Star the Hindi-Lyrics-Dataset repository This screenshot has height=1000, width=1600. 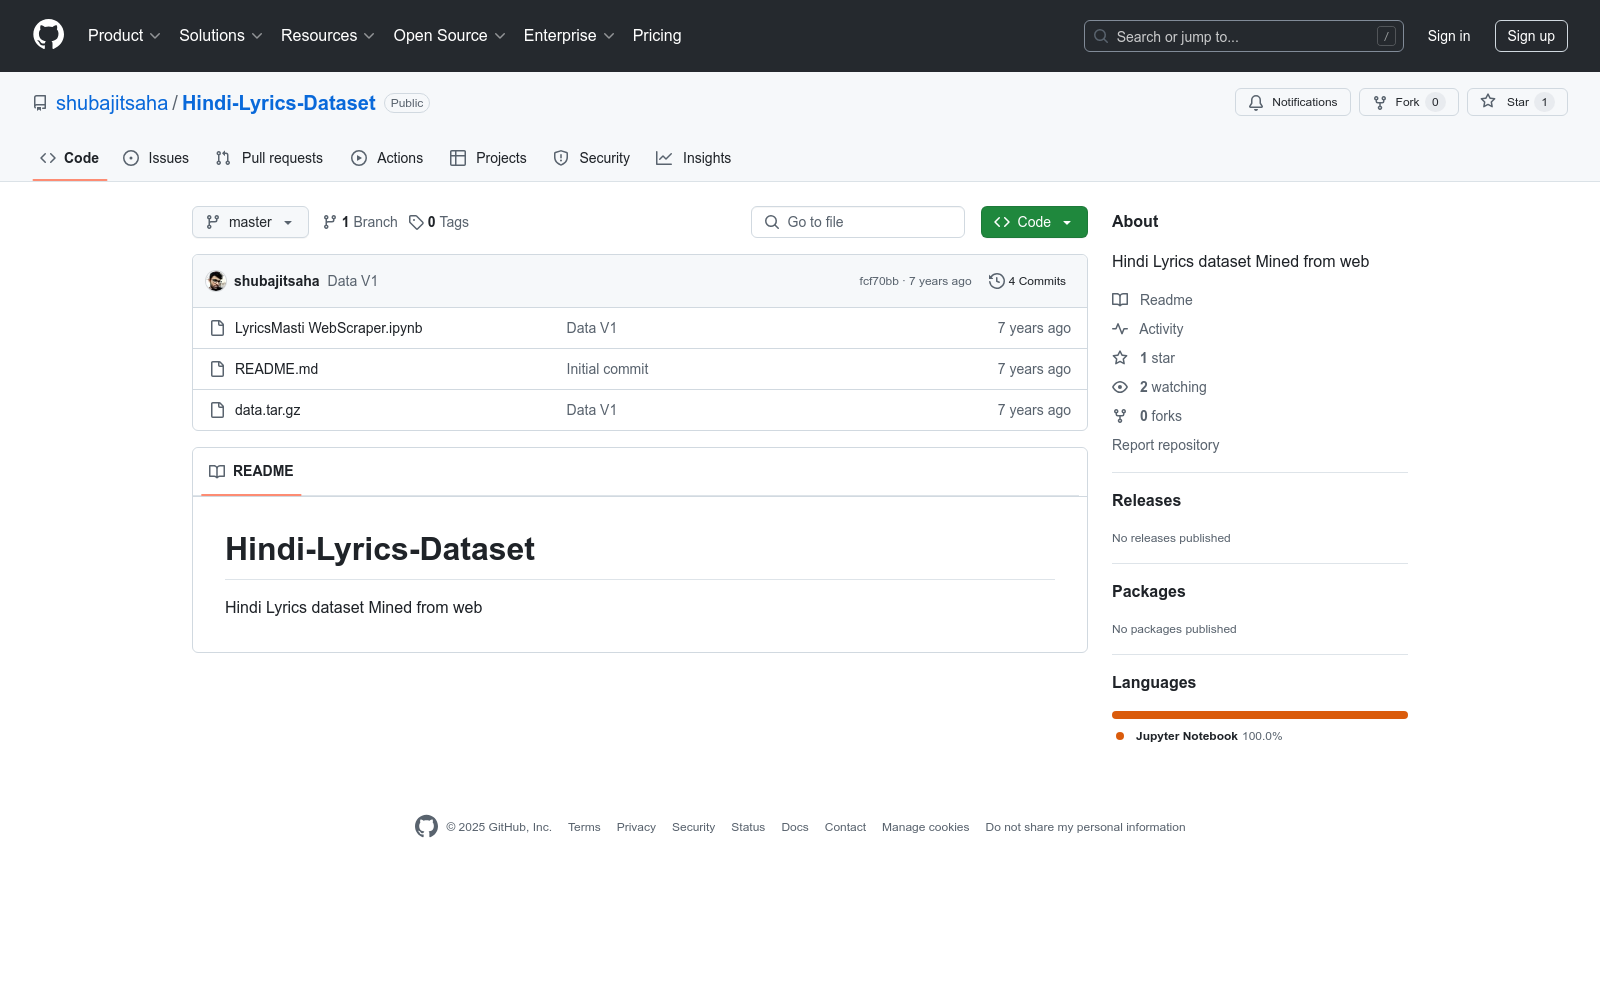[1517, 102]
